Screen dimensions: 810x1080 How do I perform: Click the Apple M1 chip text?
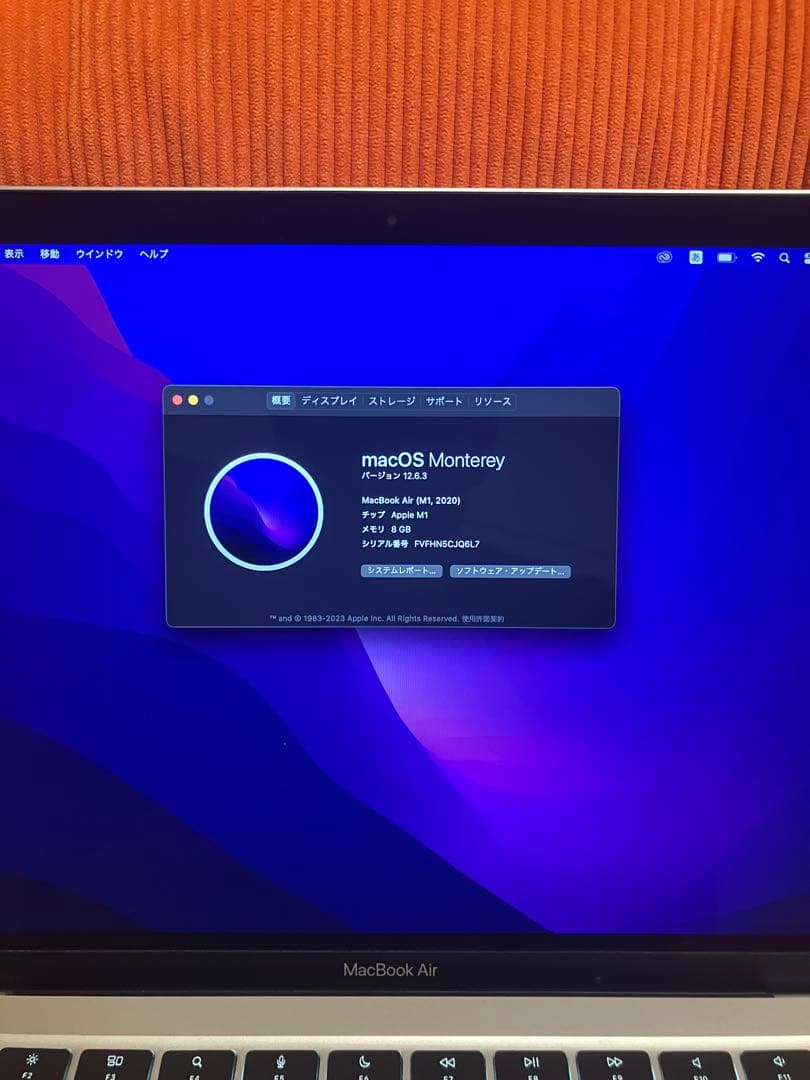point(409,515)
